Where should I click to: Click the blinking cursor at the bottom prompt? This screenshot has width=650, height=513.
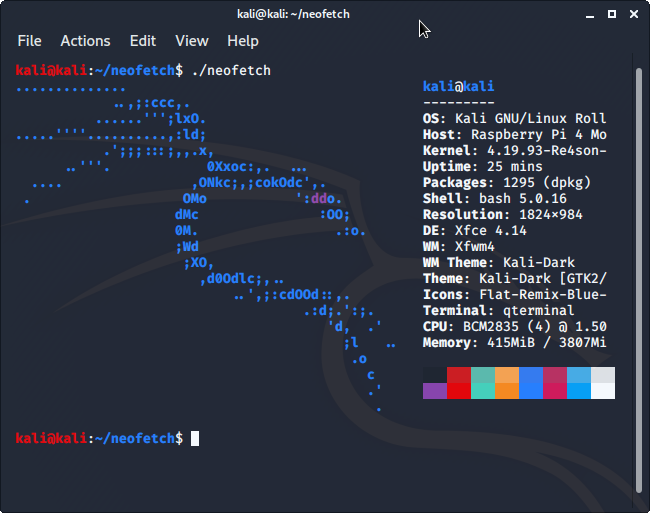(195, 438)
